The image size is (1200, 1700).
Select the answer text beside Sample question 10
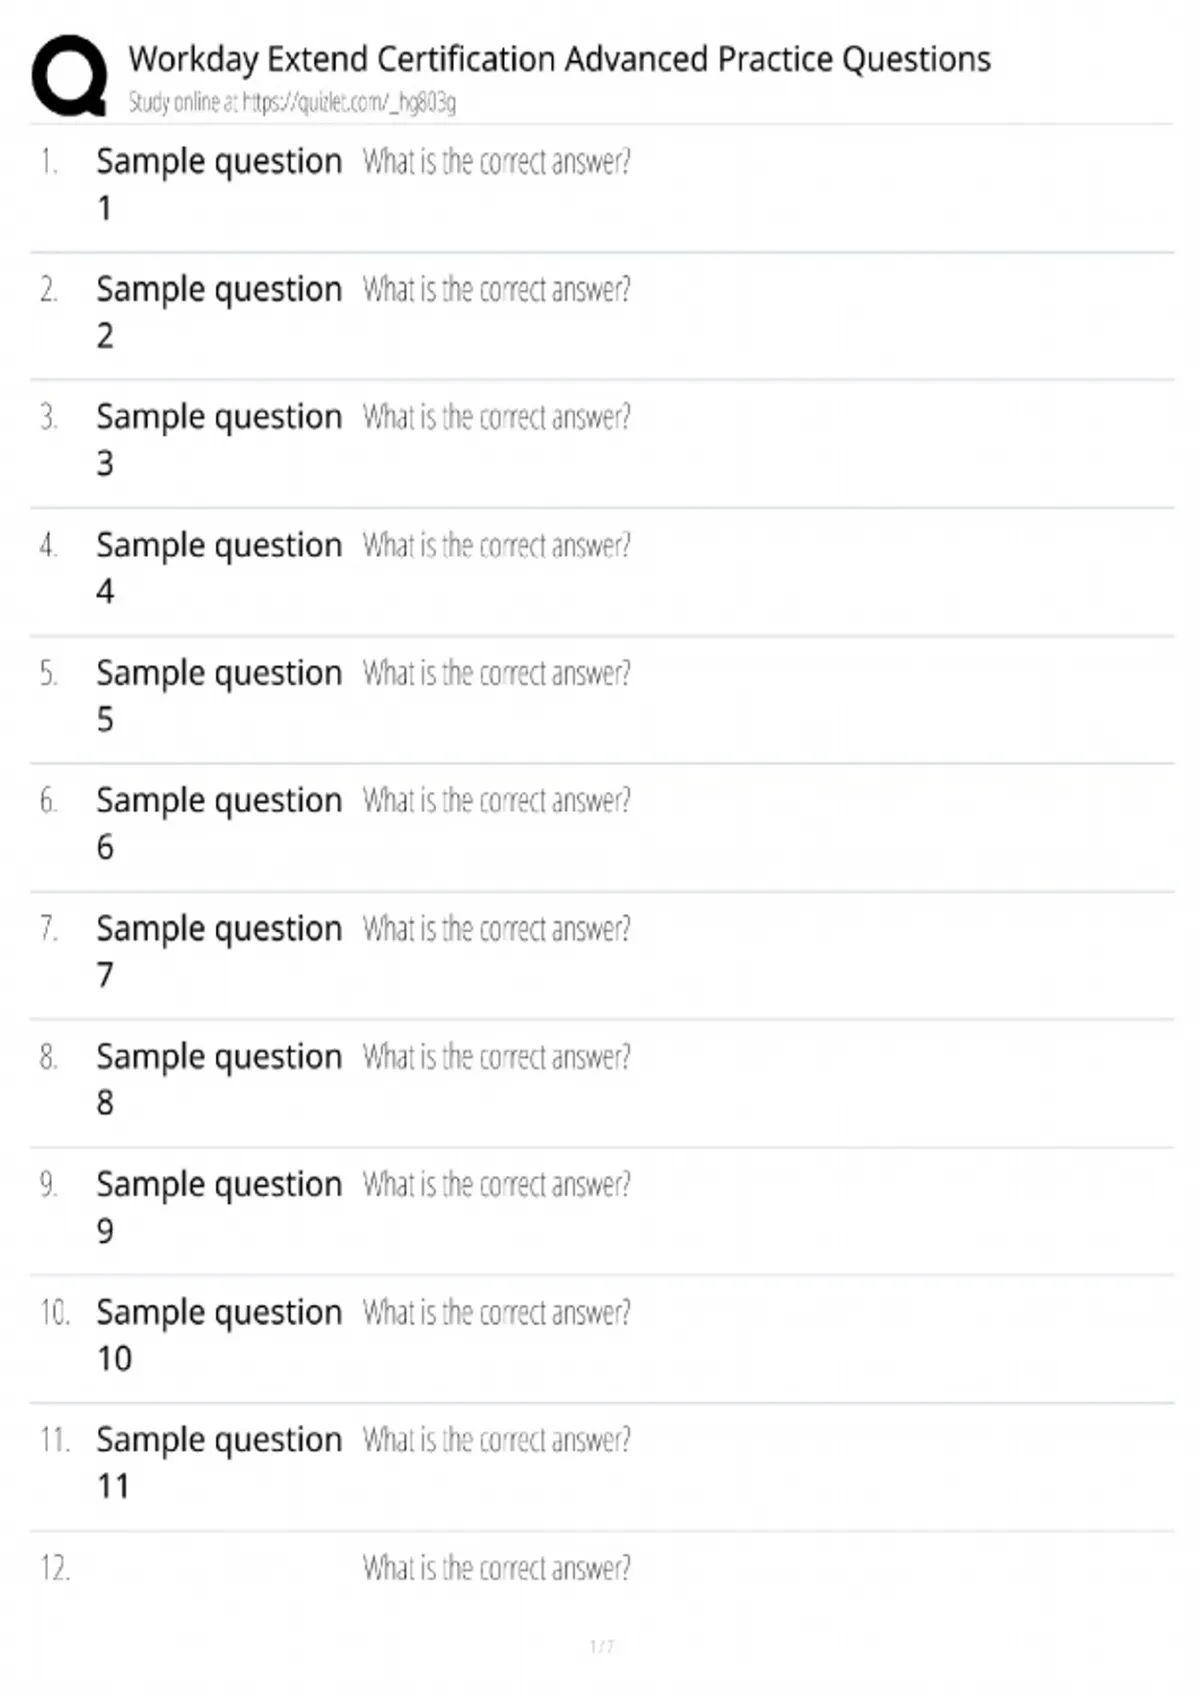point(496,1312)
